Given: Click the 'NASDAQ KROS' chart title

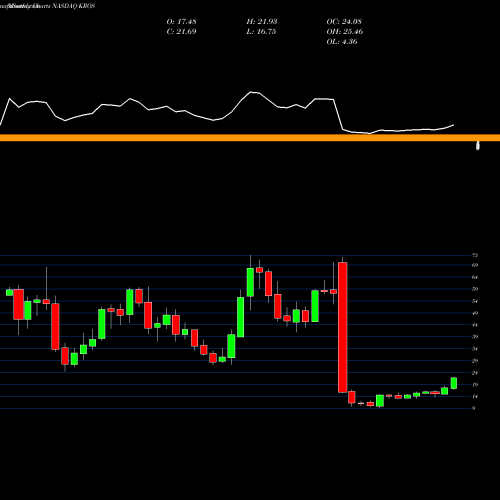Looking at the screenshot, I should click(x=72, y=6).
